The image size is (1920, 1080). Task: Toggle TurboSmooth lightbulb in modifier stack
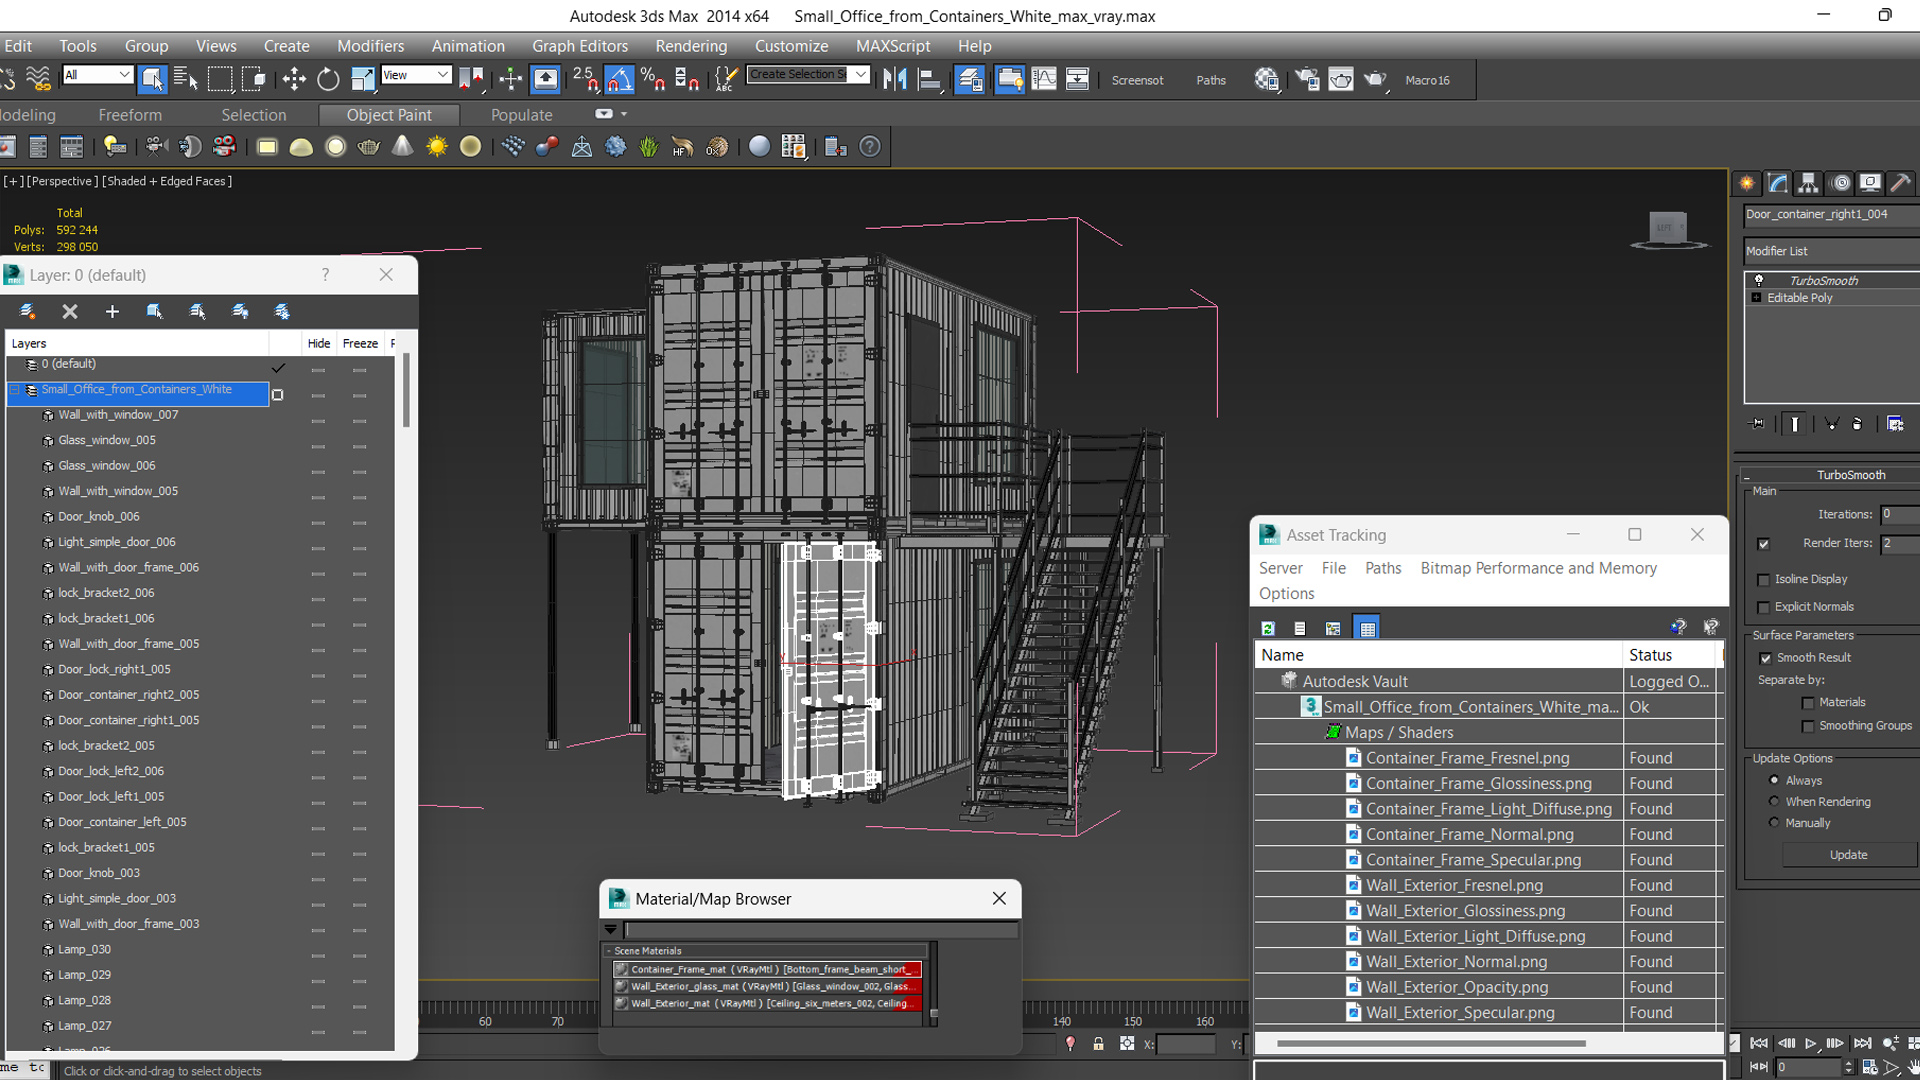pyautogui.click(x=1759, y=280)
